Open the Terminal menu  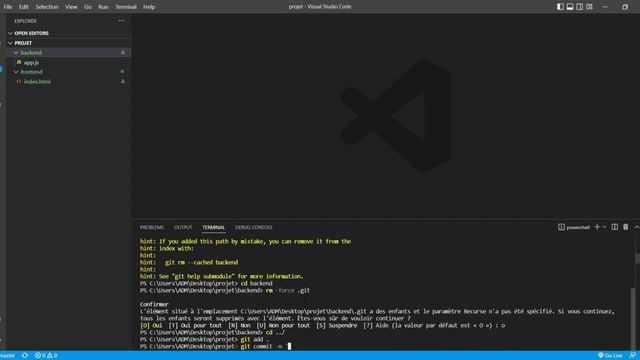[126, 7]
